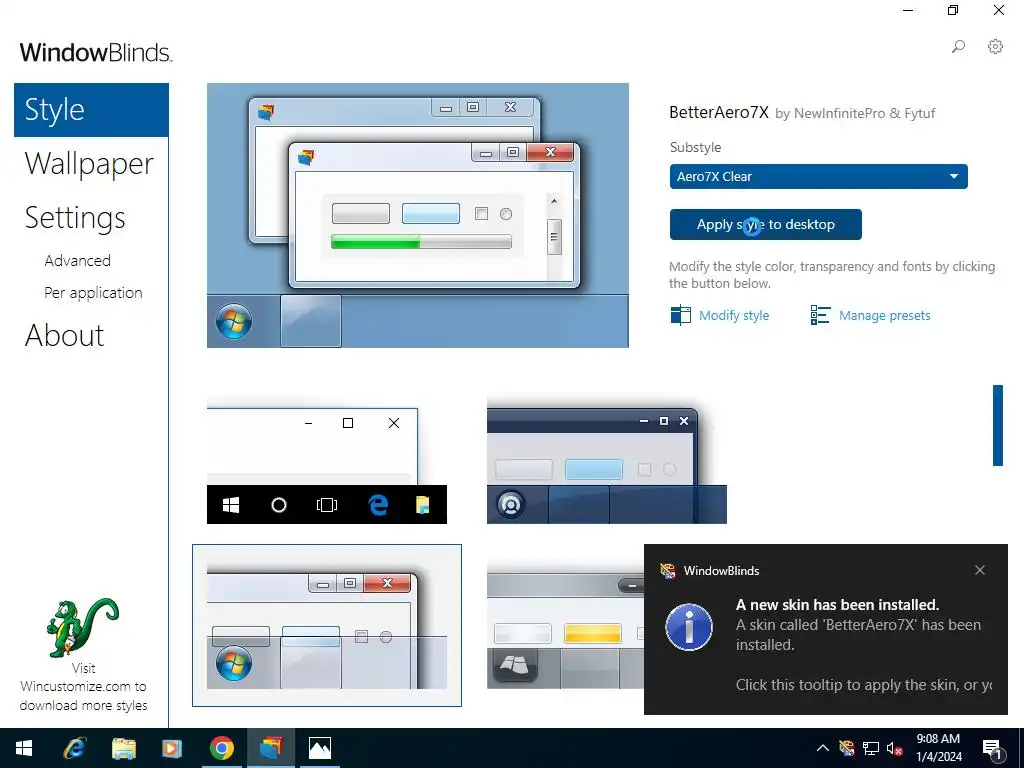Click the Wincustomize green gecko mascot
1024x768 pixels.
tap(82, 628)
